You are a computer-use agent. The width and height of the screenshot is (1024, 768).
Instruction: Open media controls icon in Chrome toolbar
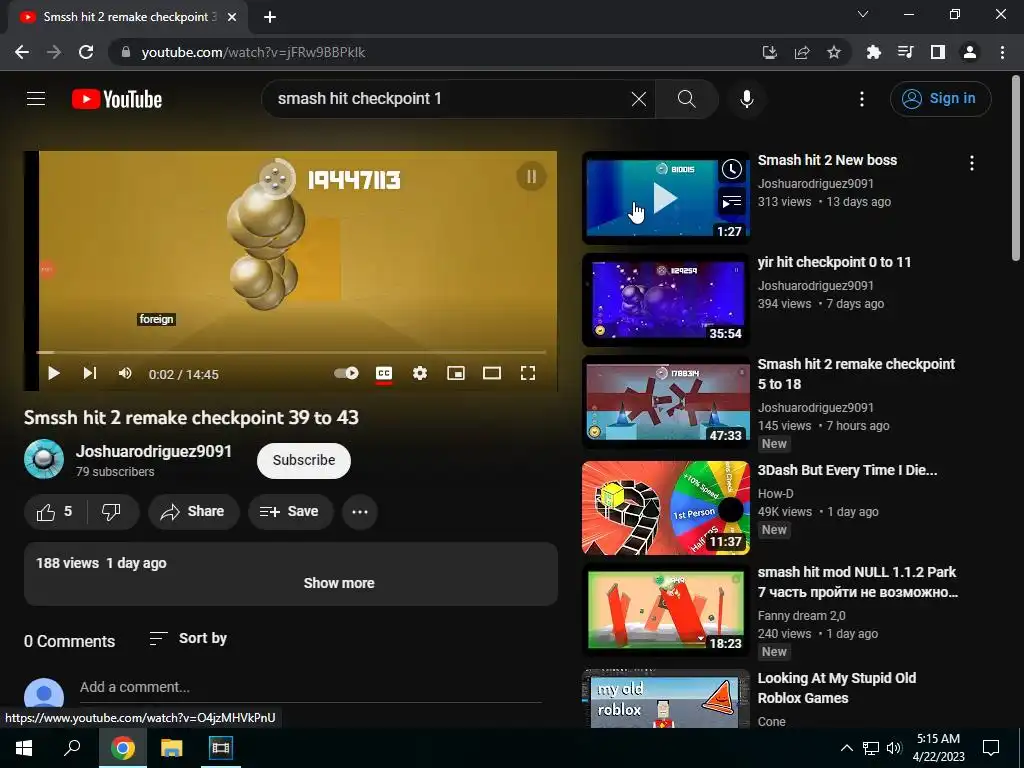point(905,52)
